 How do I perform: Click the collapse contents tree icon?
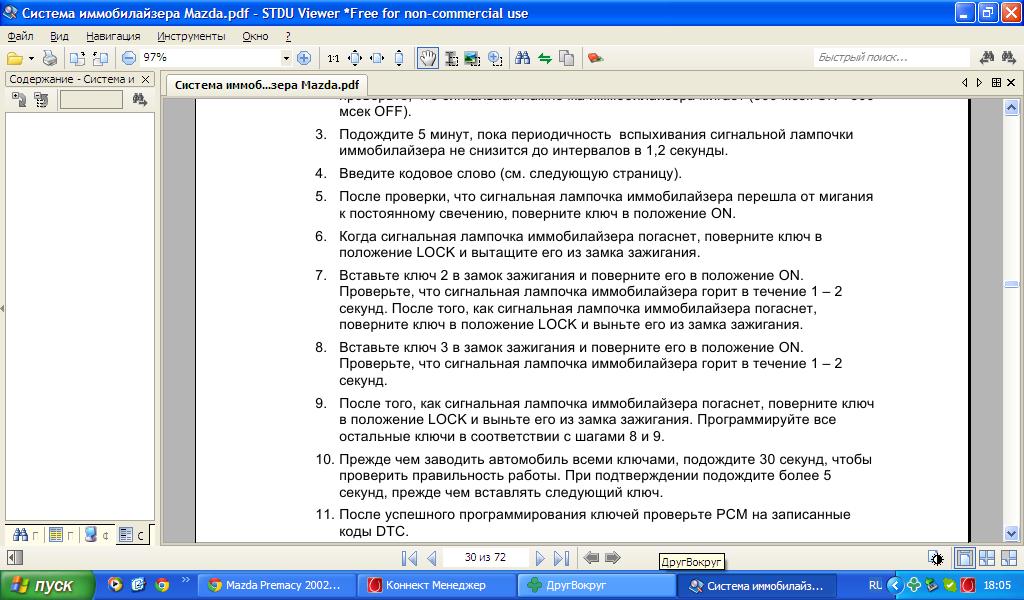pos(41,100)
